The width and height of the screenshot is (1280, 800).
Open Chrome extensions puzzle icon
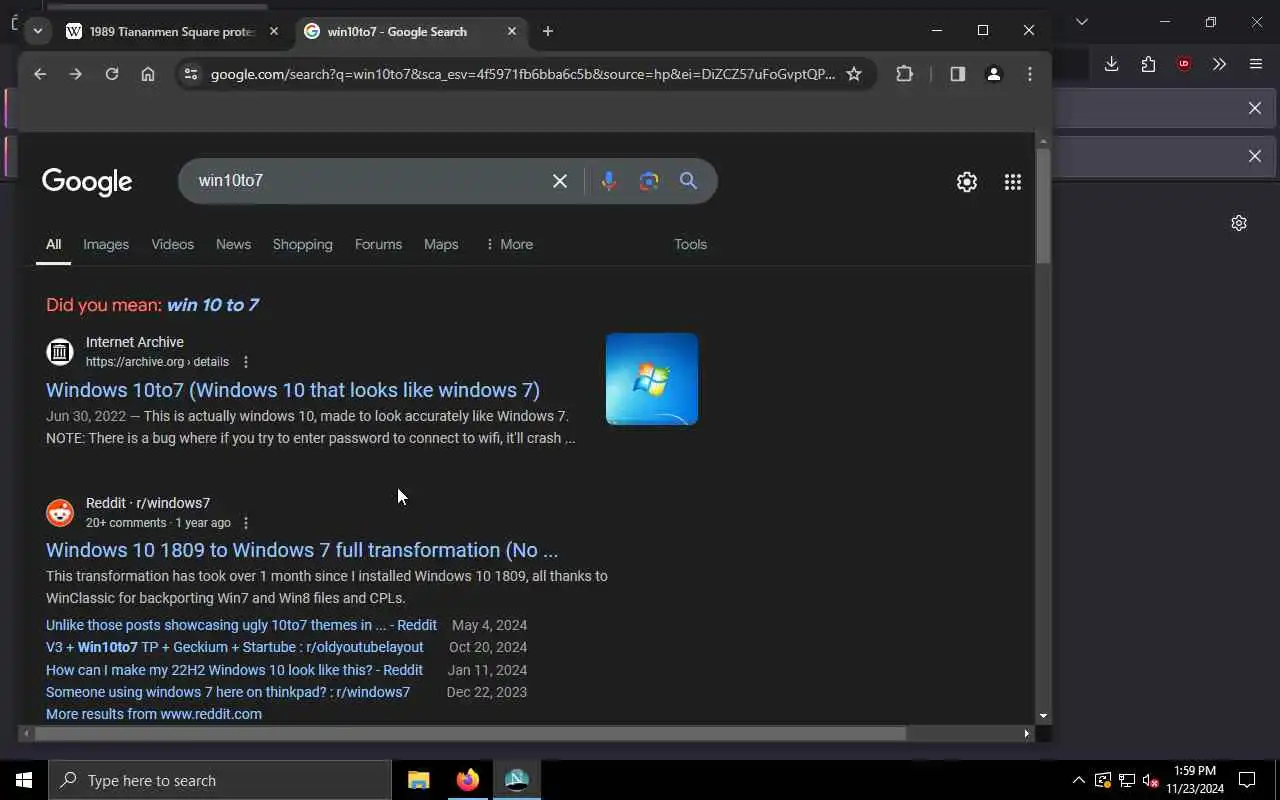click(x=905, y=74)
